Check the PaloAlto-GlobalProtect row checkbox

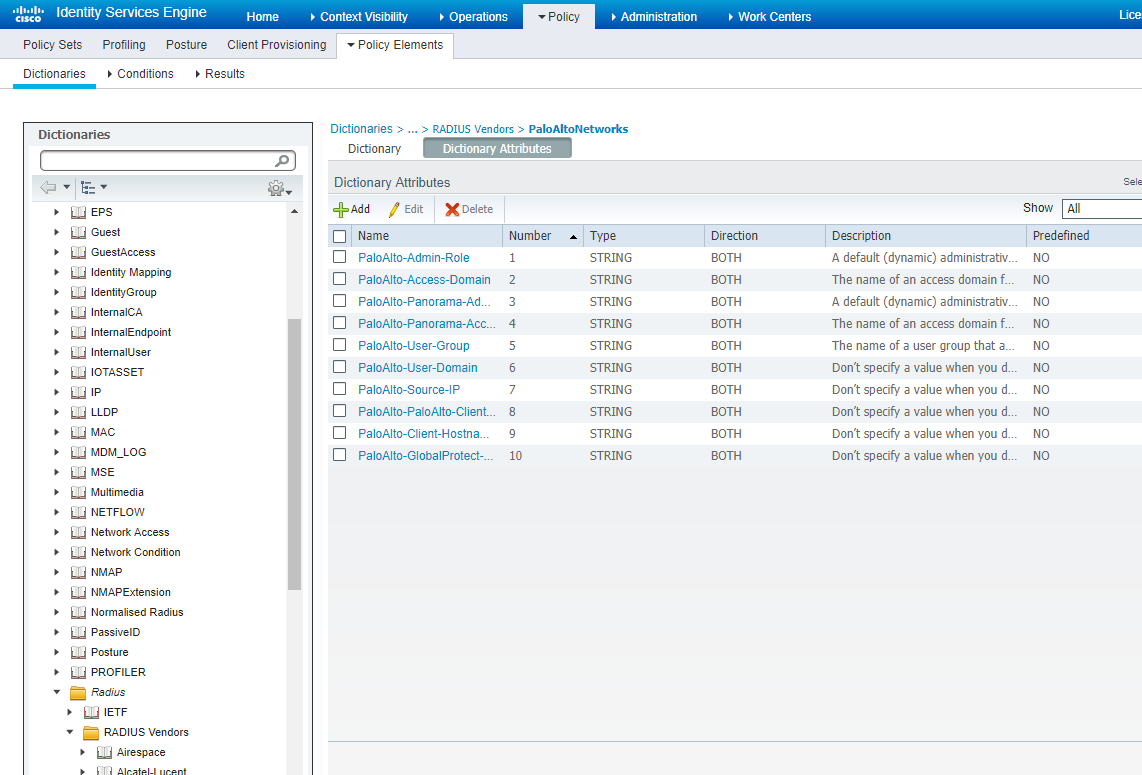[339, 455]
